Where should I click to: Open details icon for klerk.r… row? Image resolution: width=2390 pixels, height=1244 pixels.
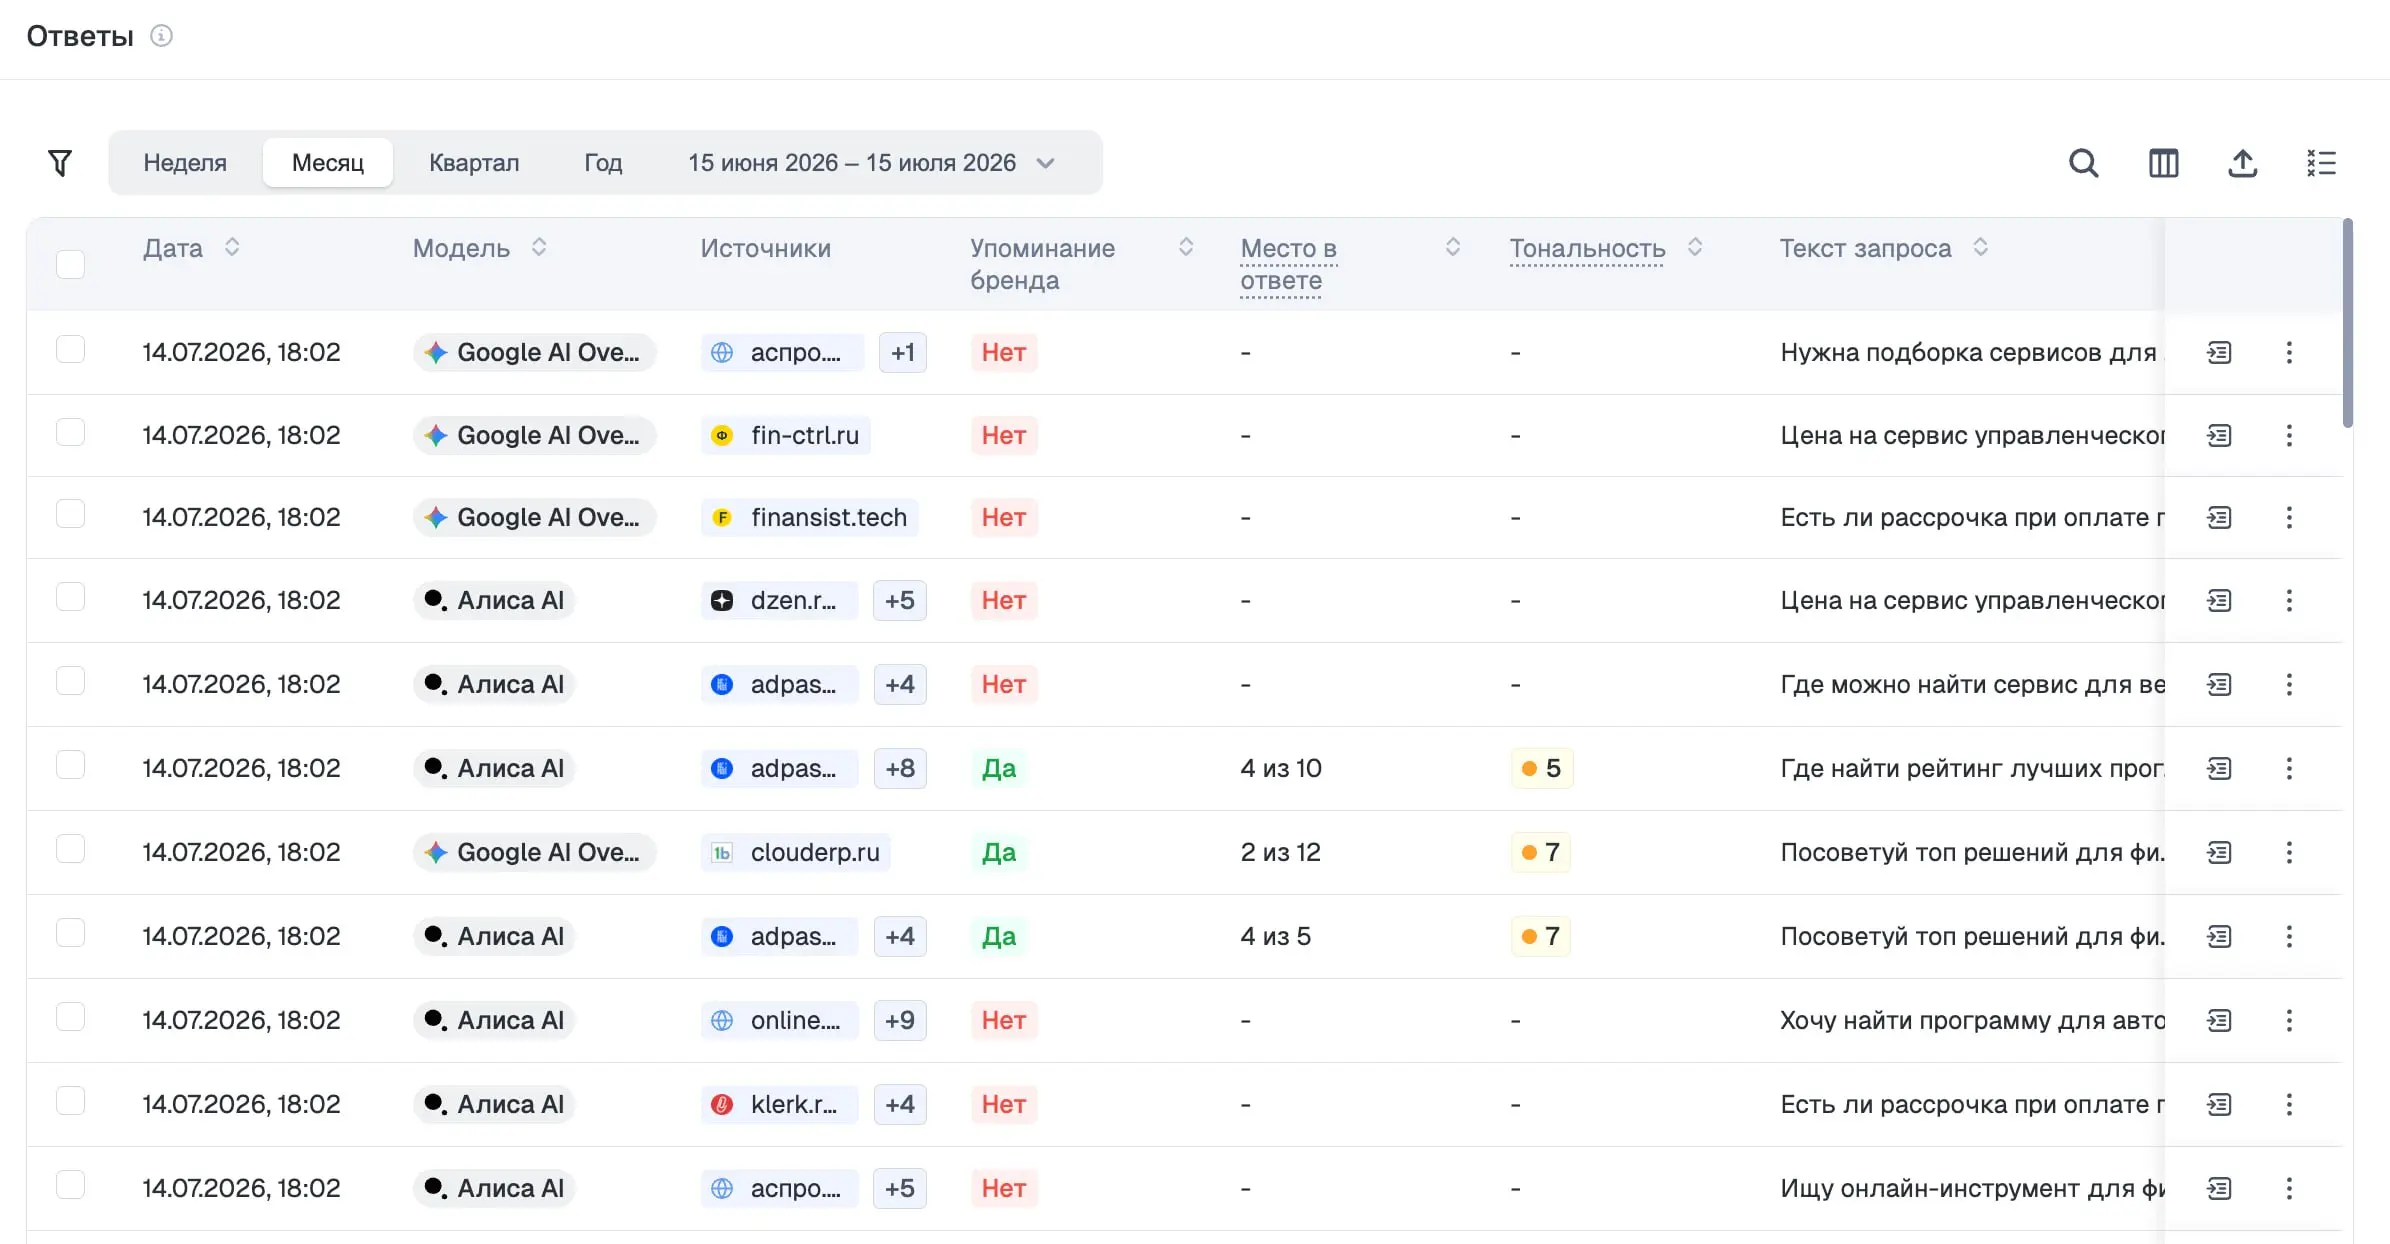2219,1104
